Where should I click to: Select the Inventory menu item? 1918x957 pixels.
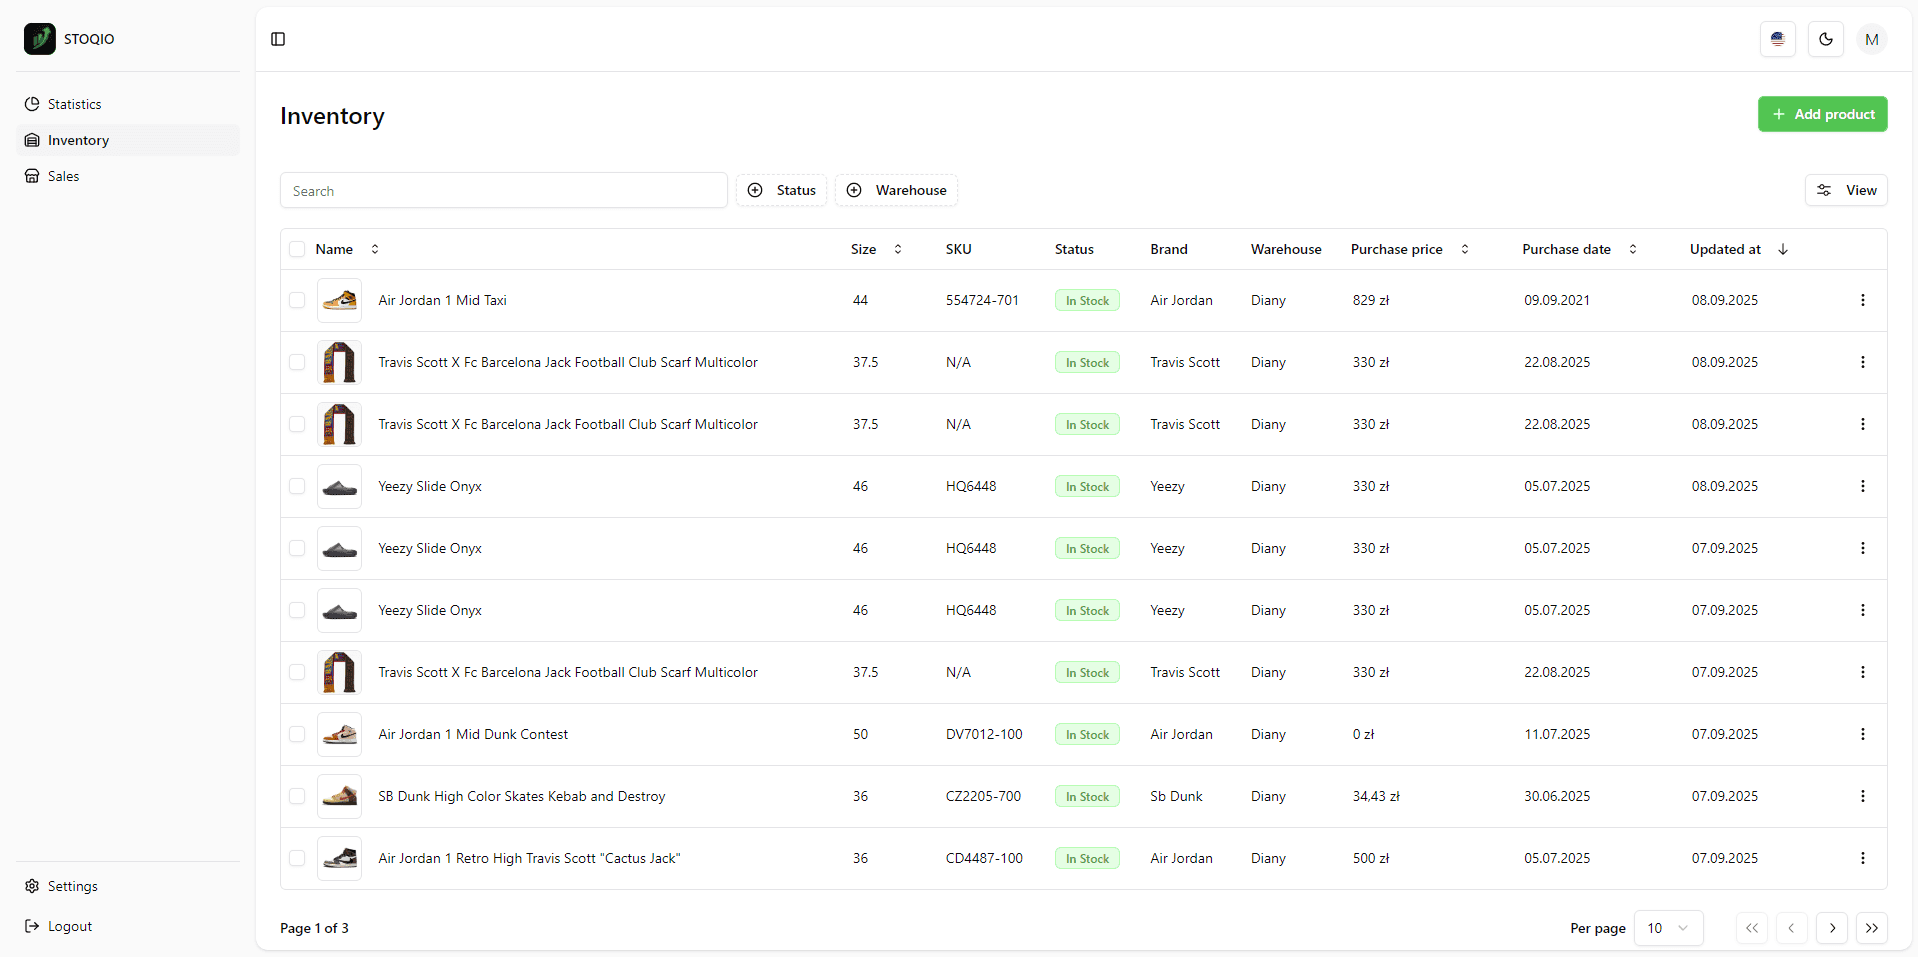click(x=79, y=140)
